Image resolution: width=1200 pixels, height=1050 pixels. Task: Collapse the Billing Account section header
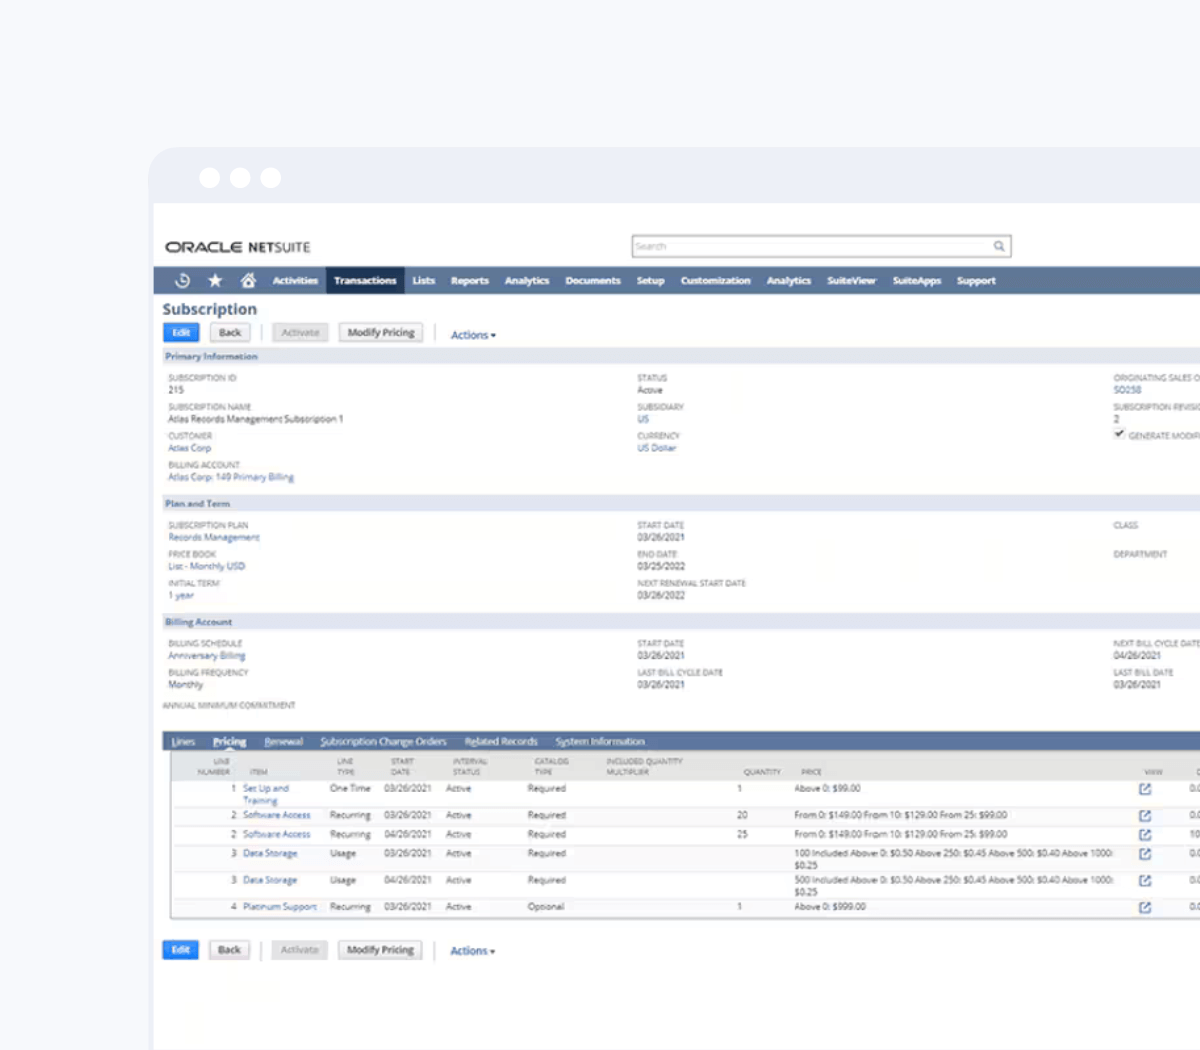[x=198, y=622]
